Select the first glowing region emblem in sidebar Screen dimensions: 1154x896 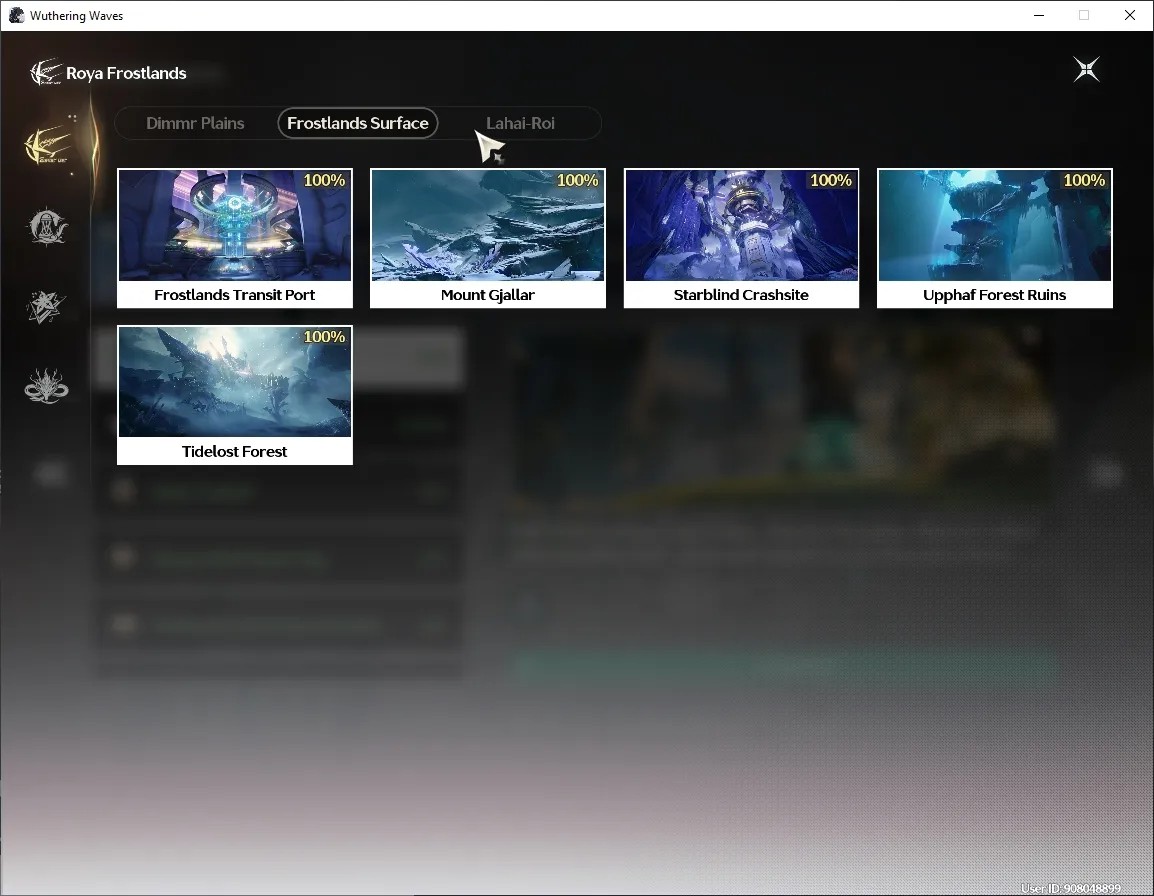coord(47,144)
